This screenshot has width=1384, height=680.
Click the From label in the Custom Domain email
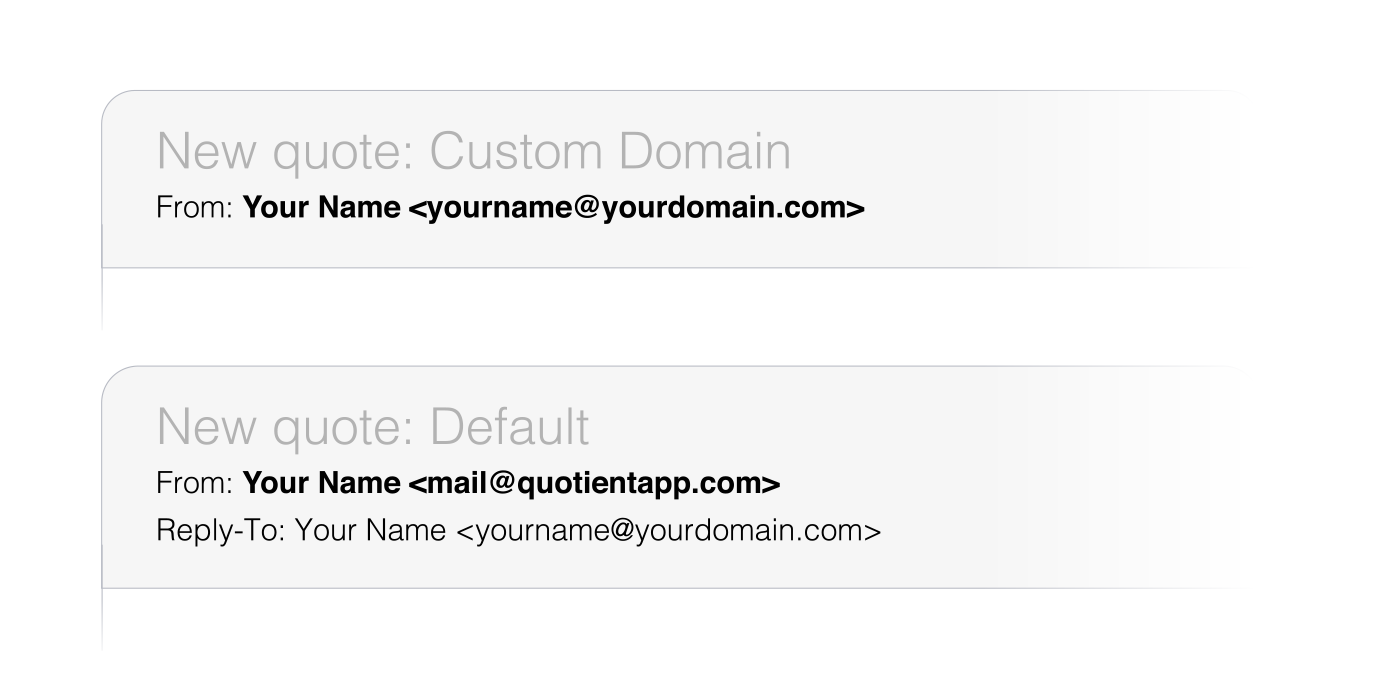coord(195,208)
